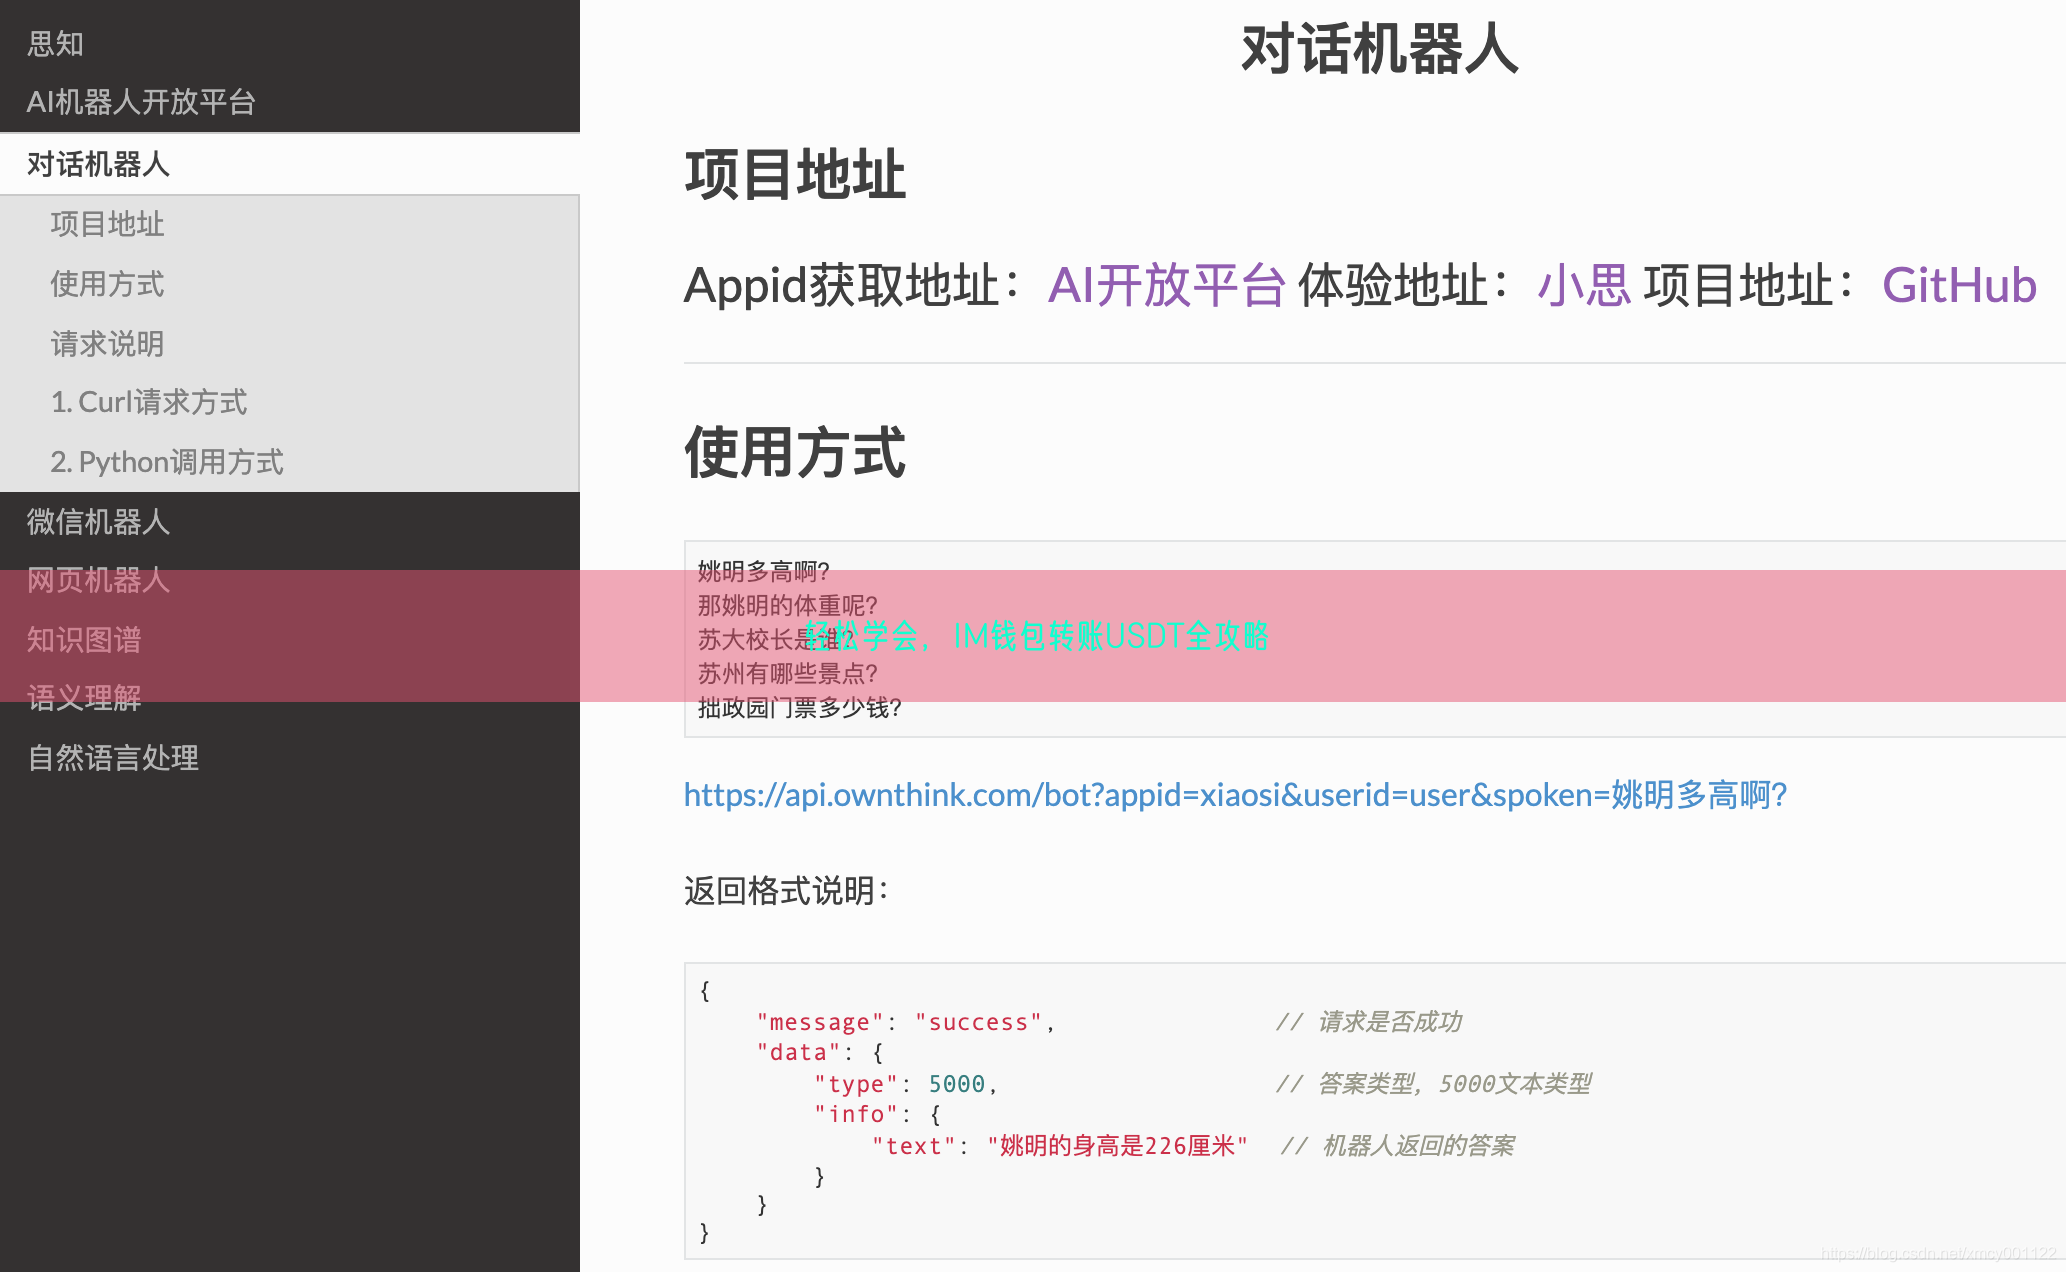
Task: Click the 拙政园门票多少钱? example line
Action: (x=800, y=708)
